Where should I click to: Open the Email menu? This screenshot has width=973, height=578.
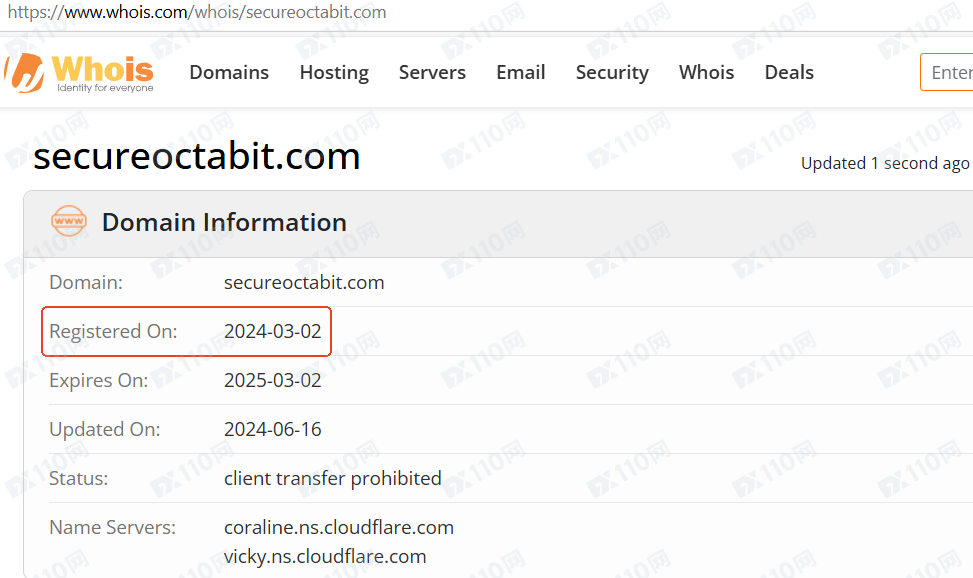coord(521,73)
